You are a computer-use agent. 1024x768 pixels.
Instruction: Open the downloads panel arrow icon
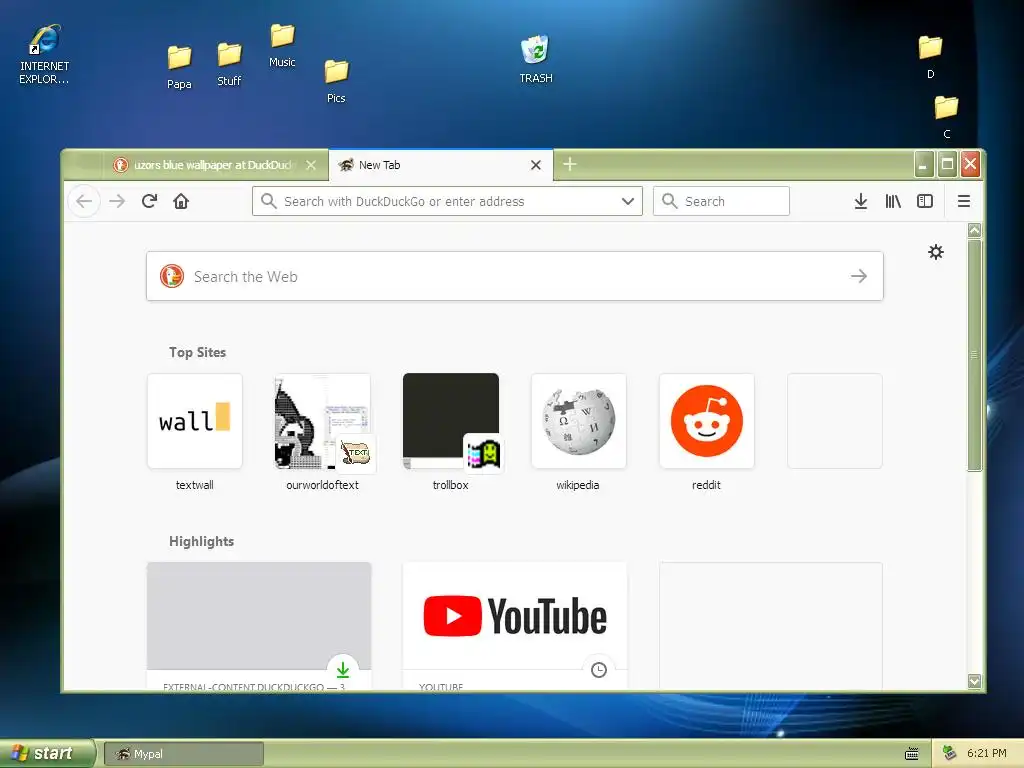point(861,201)
